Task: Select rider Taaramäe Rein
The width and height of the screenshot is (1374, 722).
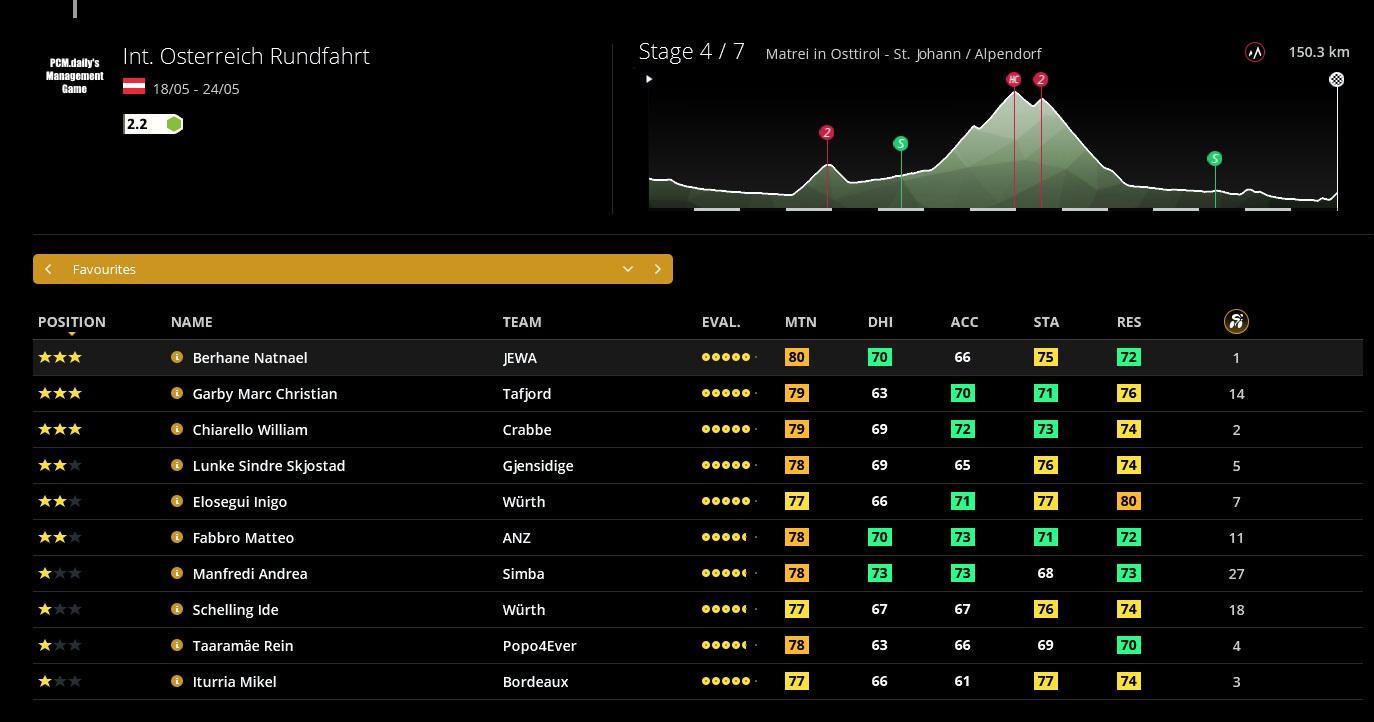Action: 243,646
